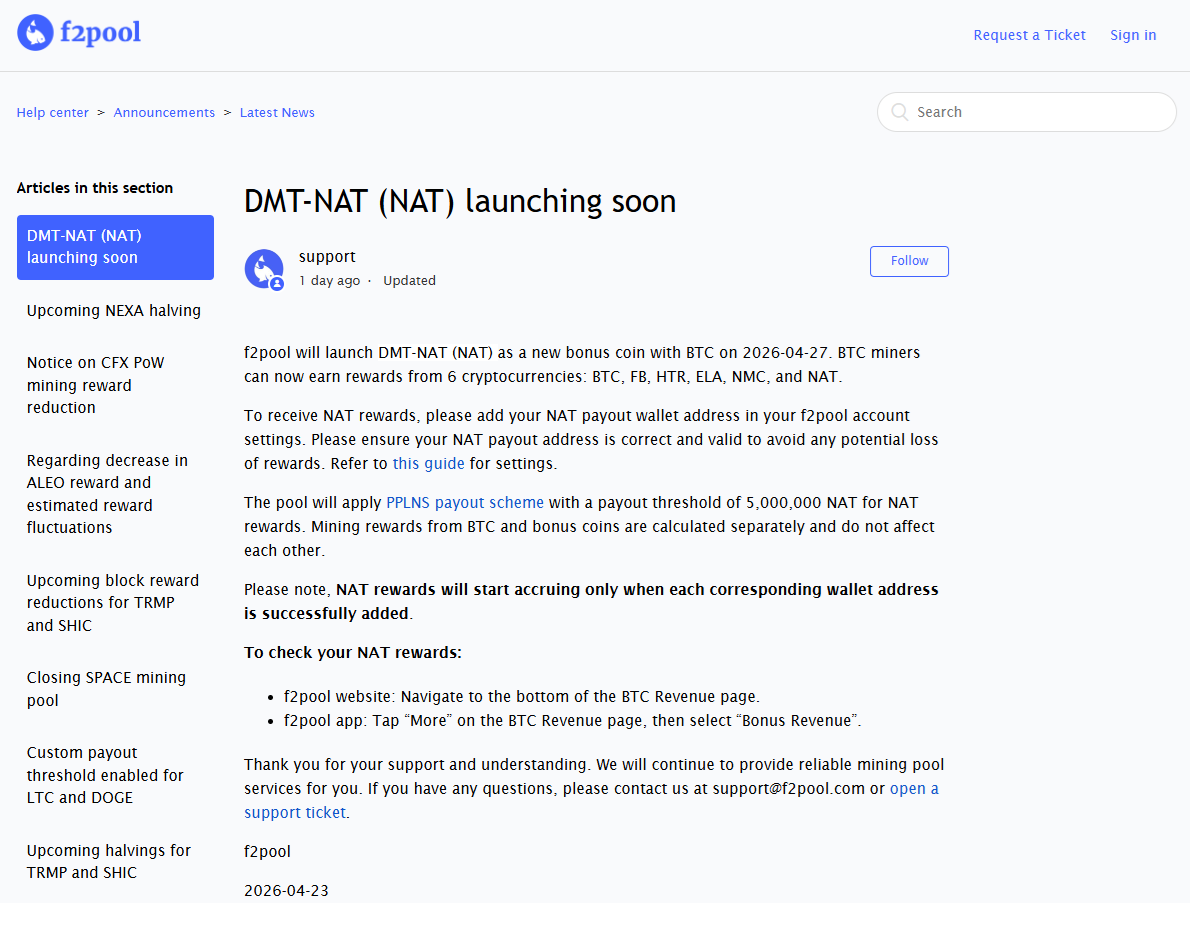Open Upcoming NEXA halving article
This screenshot has width=1190, height=935.
pyautogui.click(x=114, y=310)
